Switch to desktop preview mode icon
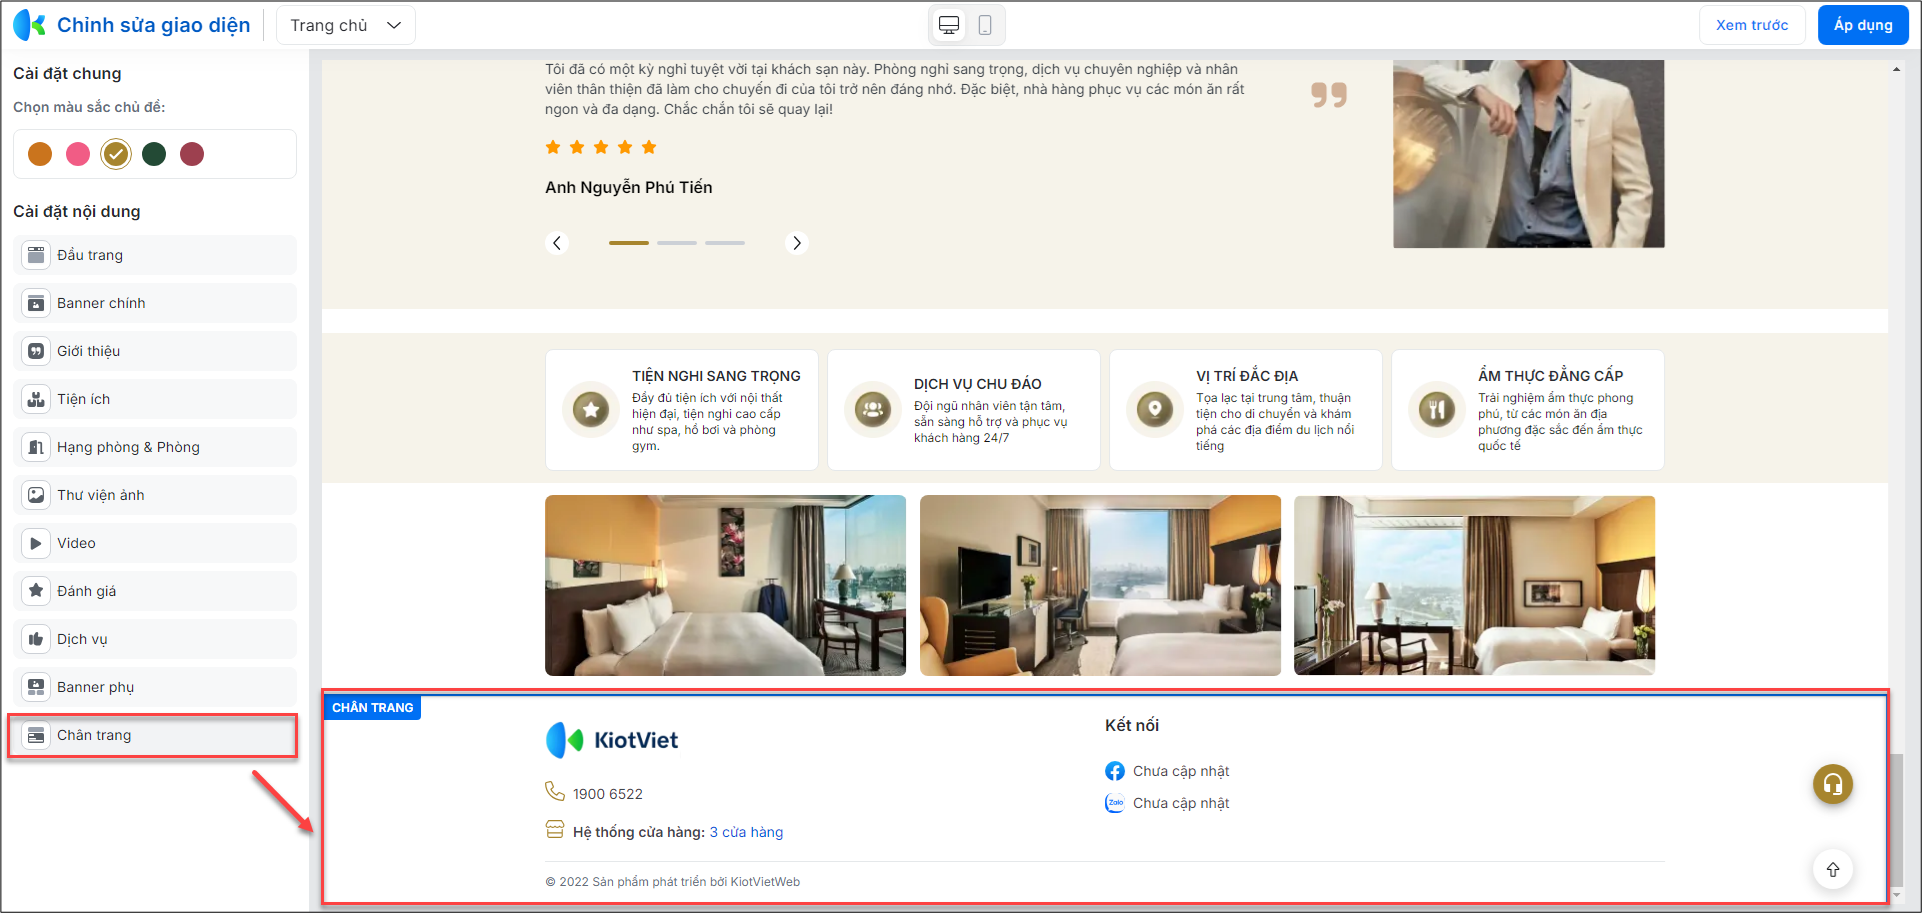This screenshot has height=913, width=1922. [x=949, y=25]
